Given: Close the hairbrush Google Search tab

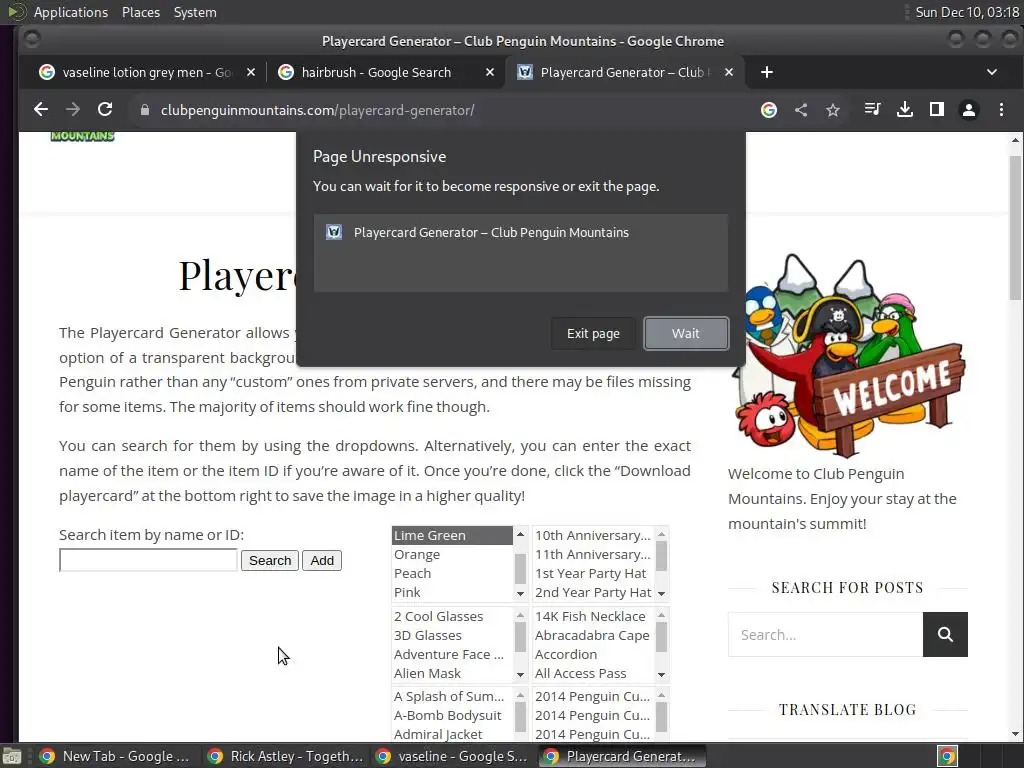Looking at the screenshot, I should click(x=490, y=72).
